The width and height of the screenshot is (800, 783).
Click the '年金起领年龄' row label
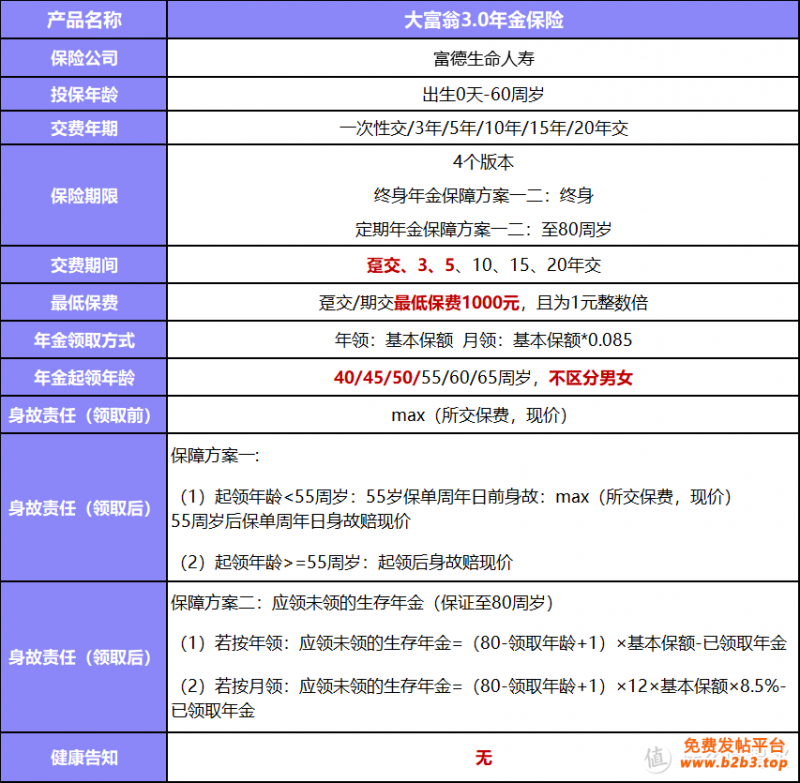coord(84,378)
